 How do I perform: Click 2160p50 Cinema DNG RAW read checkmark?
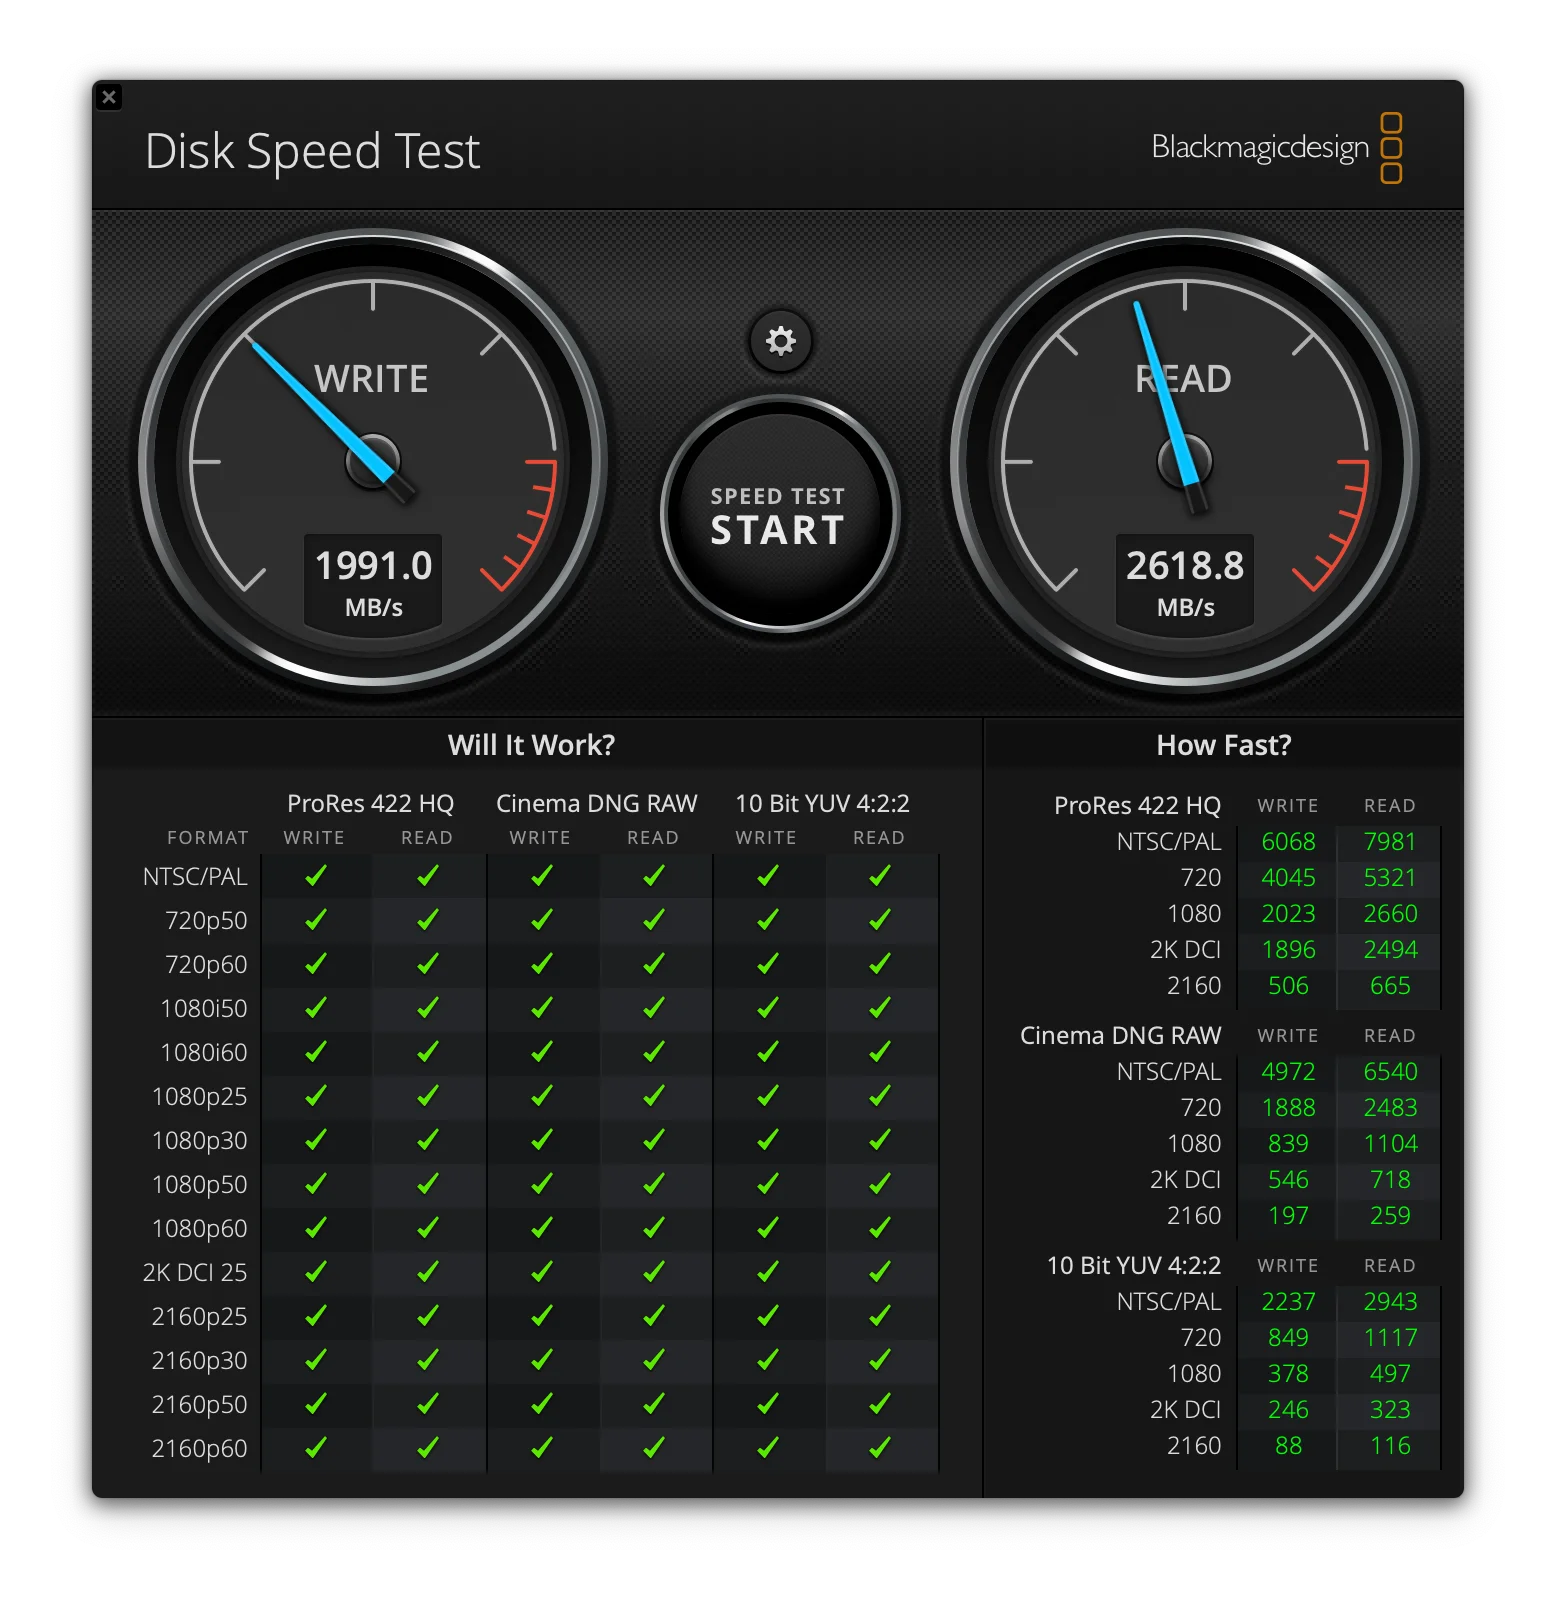click(x=654, y=1404)
